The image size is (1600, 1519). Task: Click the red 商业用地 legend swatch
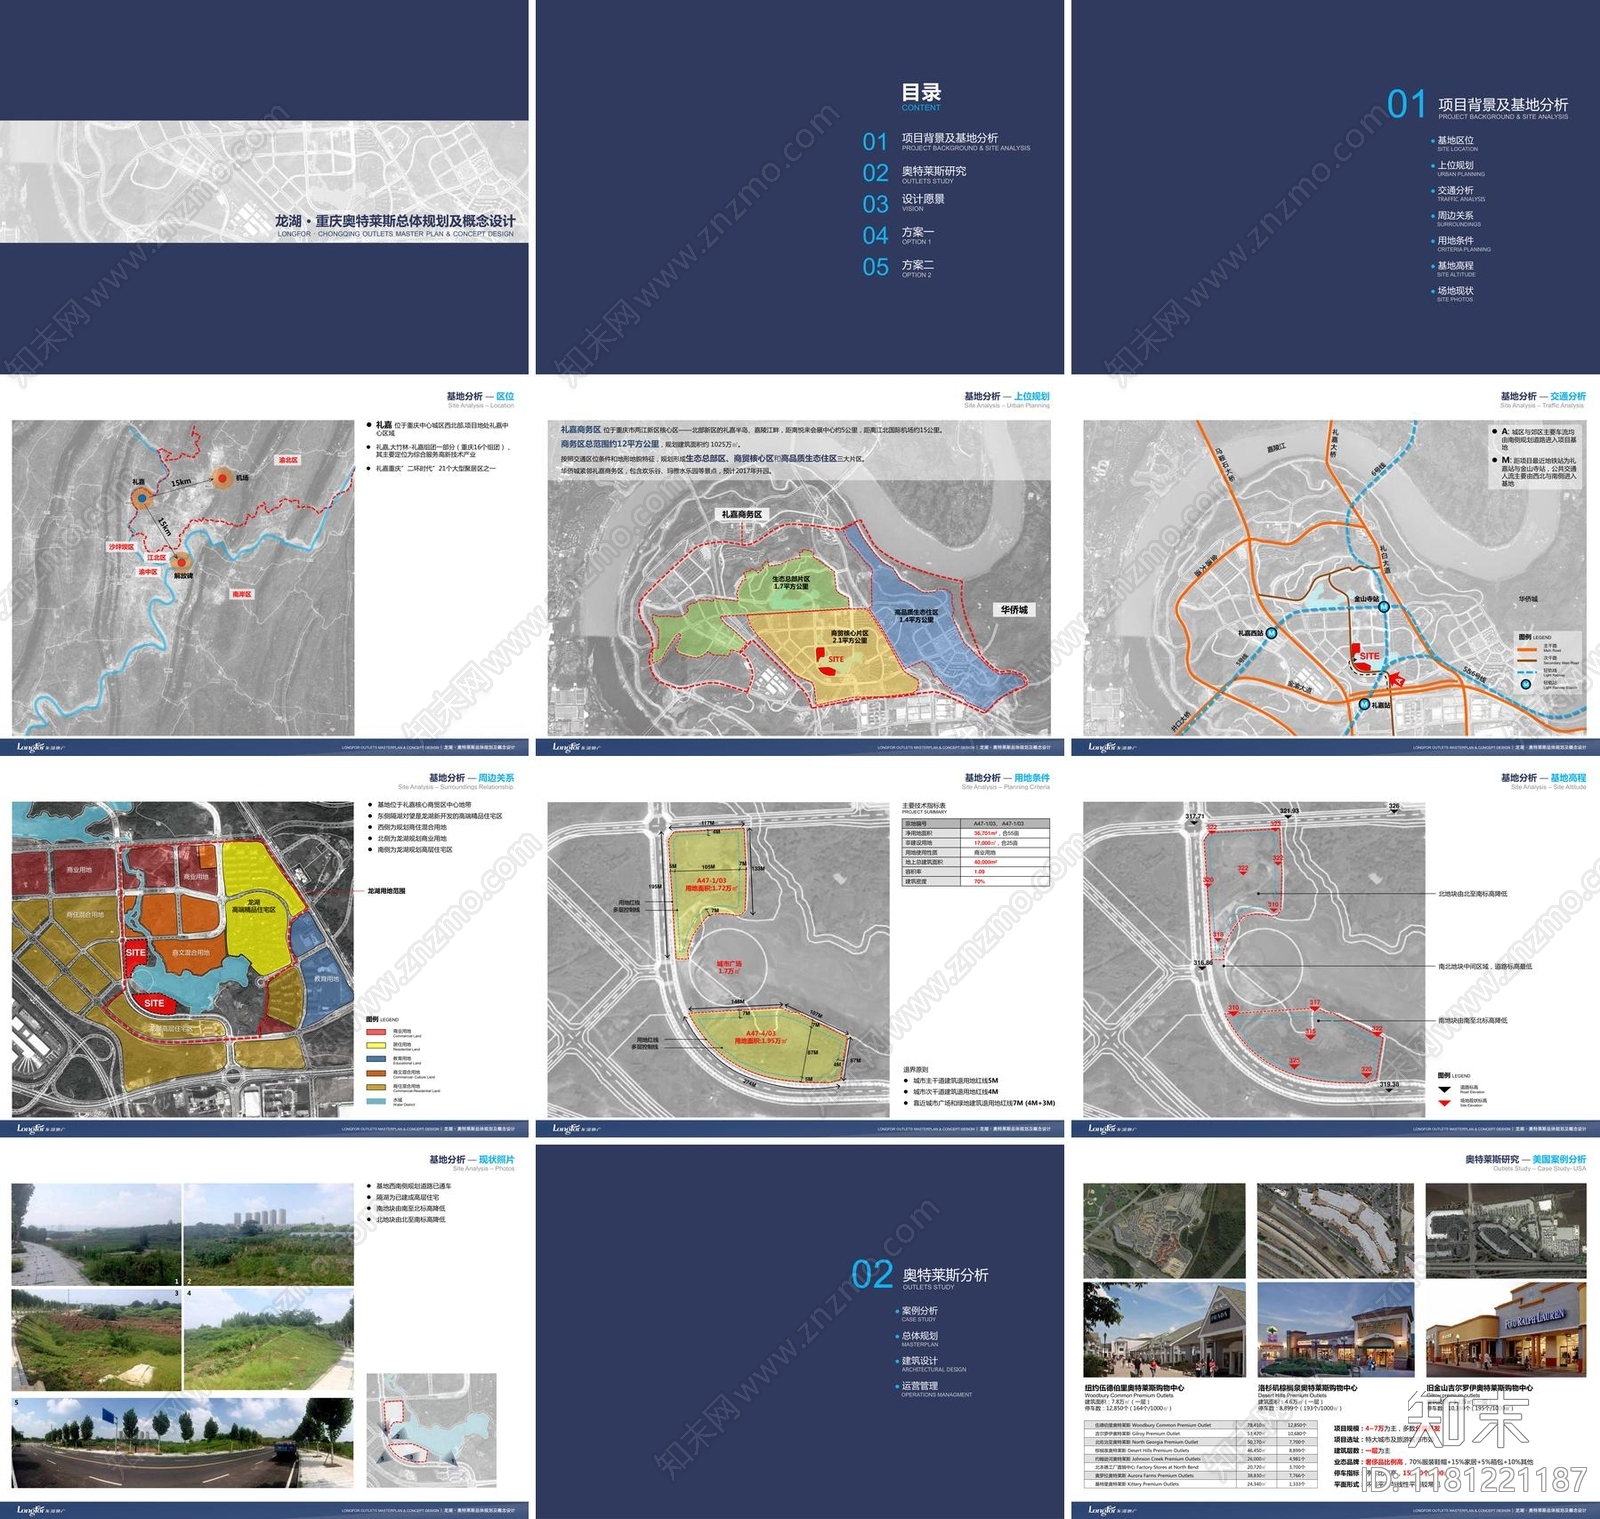(376, 1032)
